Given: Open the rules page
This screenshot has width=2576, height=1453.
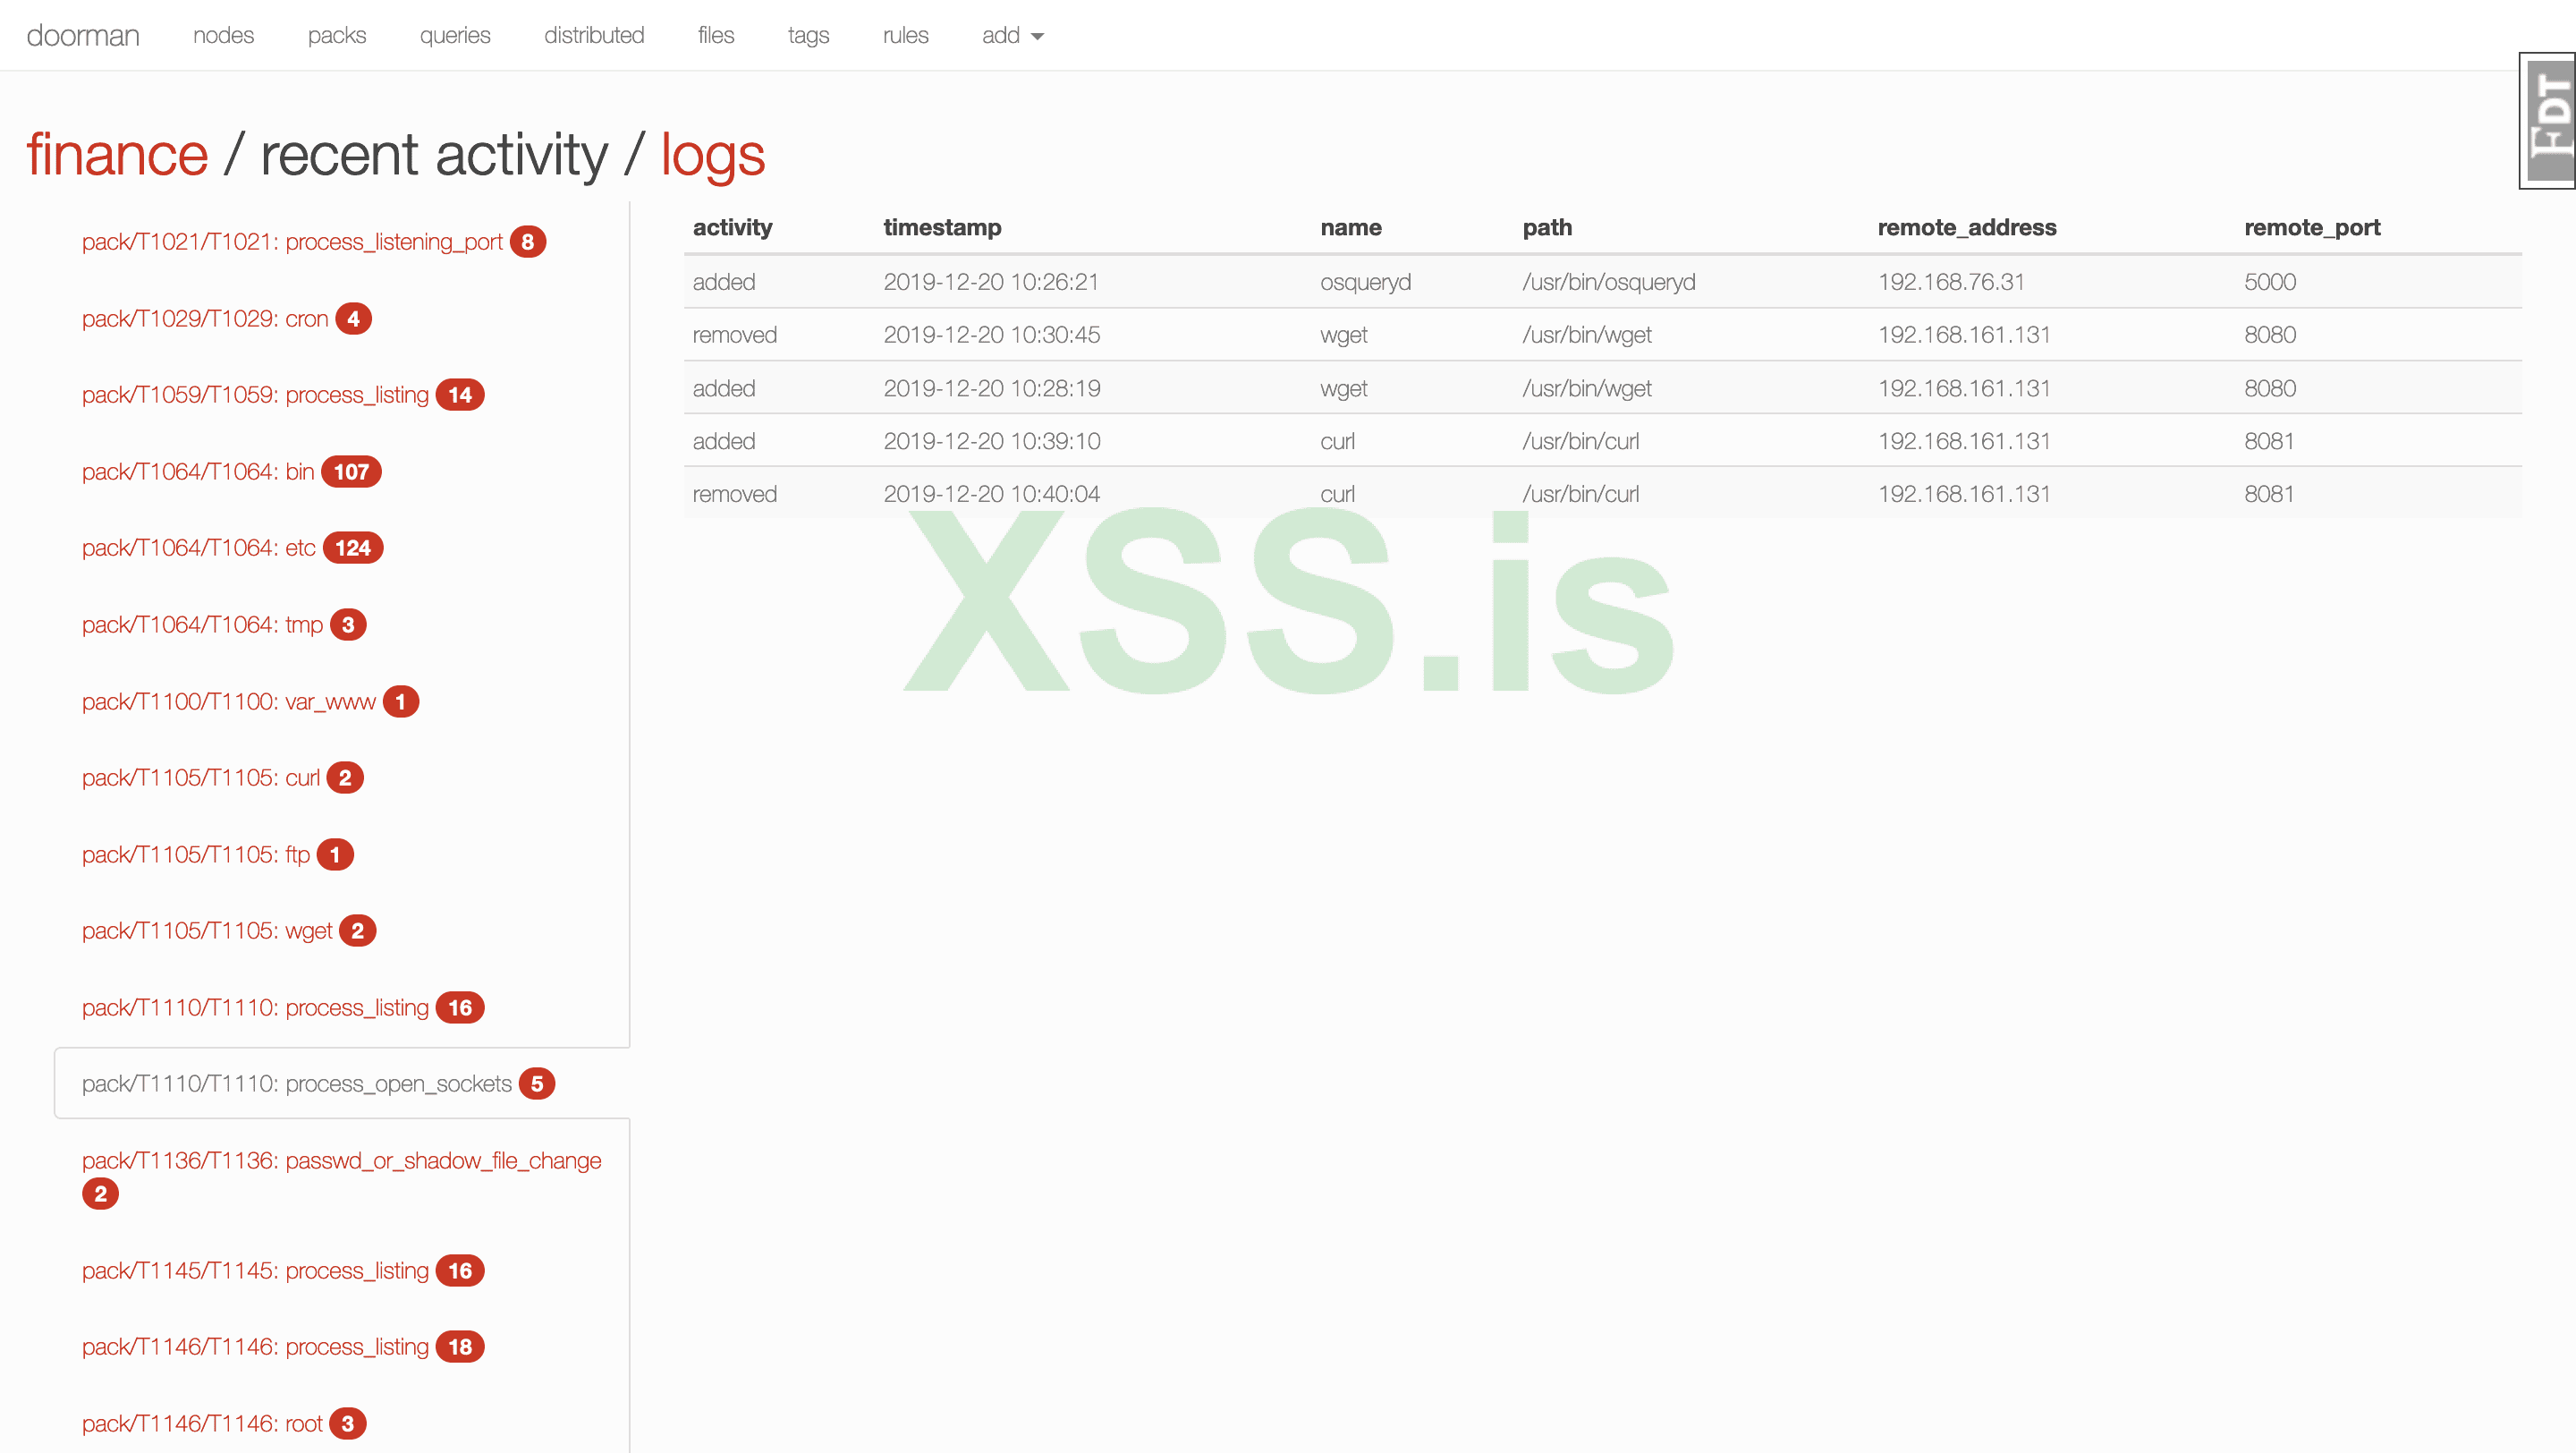Looking at the screenshot, I should coord(905,35).
